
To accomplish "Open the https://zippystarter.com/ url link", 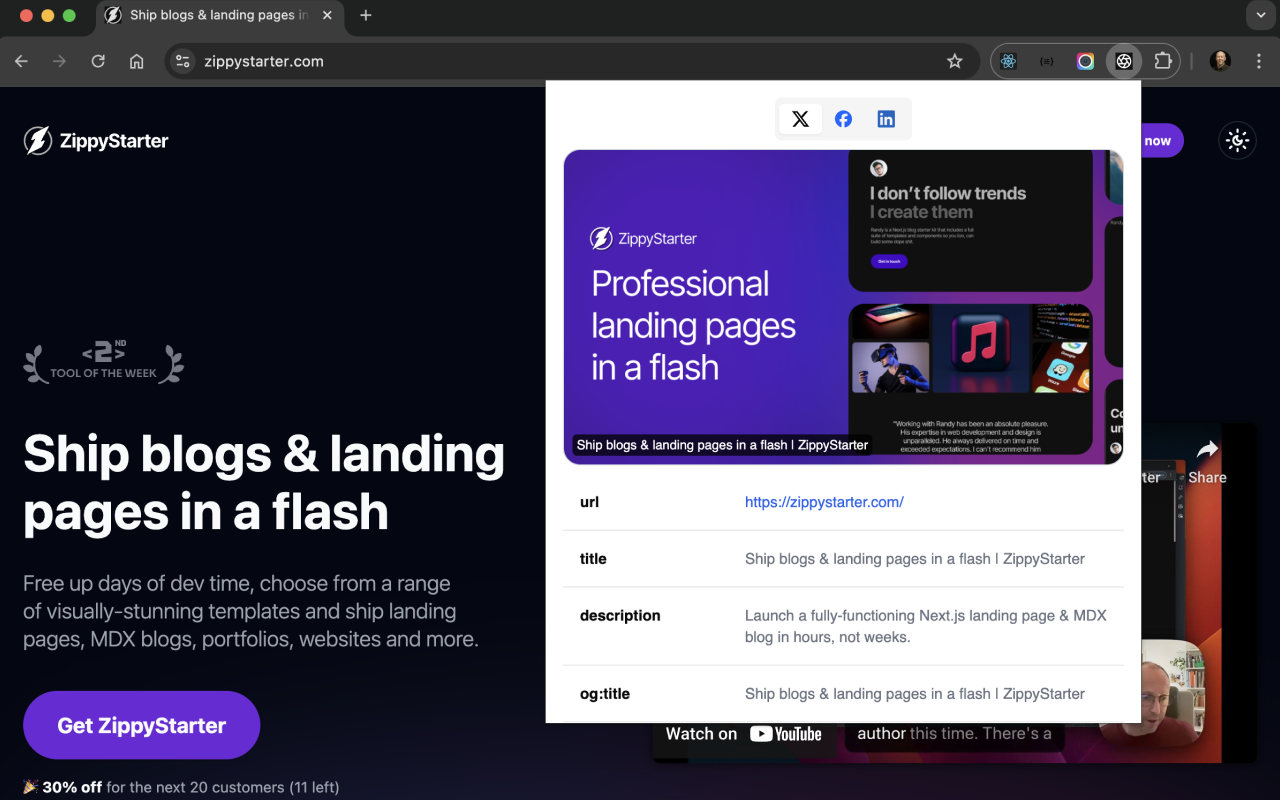I will pos(824,502).
